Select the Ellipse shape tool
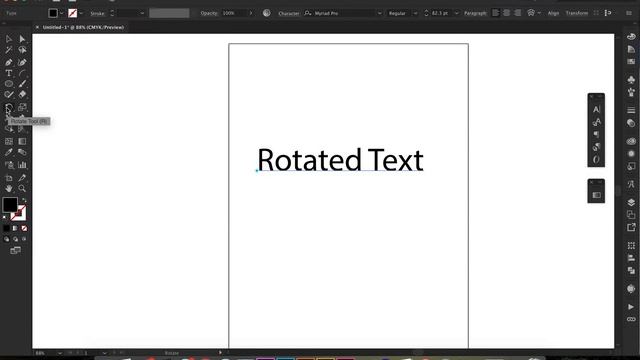Image resolution: width=640 pixels, height=360 pixels. point(9,84)
